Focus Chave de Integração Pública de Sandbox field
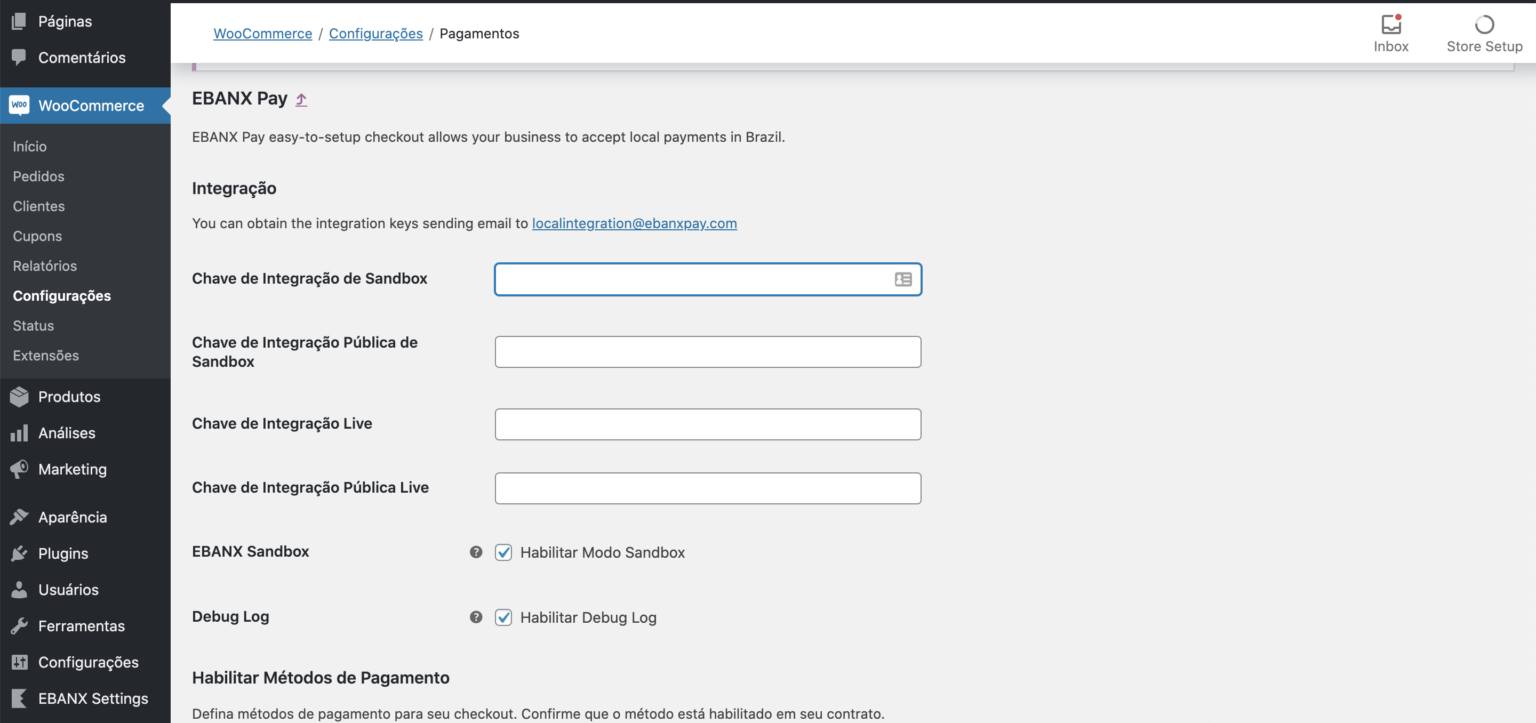This screenshot has width=1536, height=723. point(708,352)
